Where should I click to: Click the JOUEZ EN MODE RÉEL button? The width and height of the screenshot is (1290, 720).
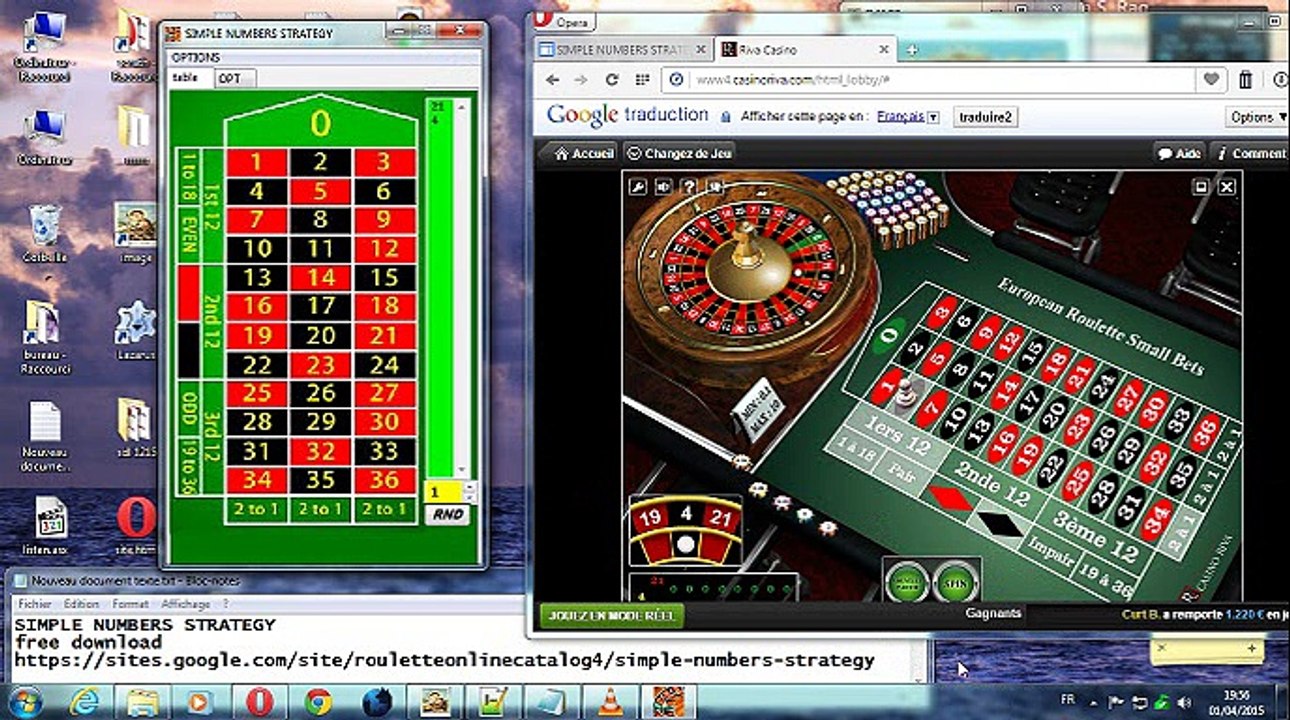click(611, 615)
